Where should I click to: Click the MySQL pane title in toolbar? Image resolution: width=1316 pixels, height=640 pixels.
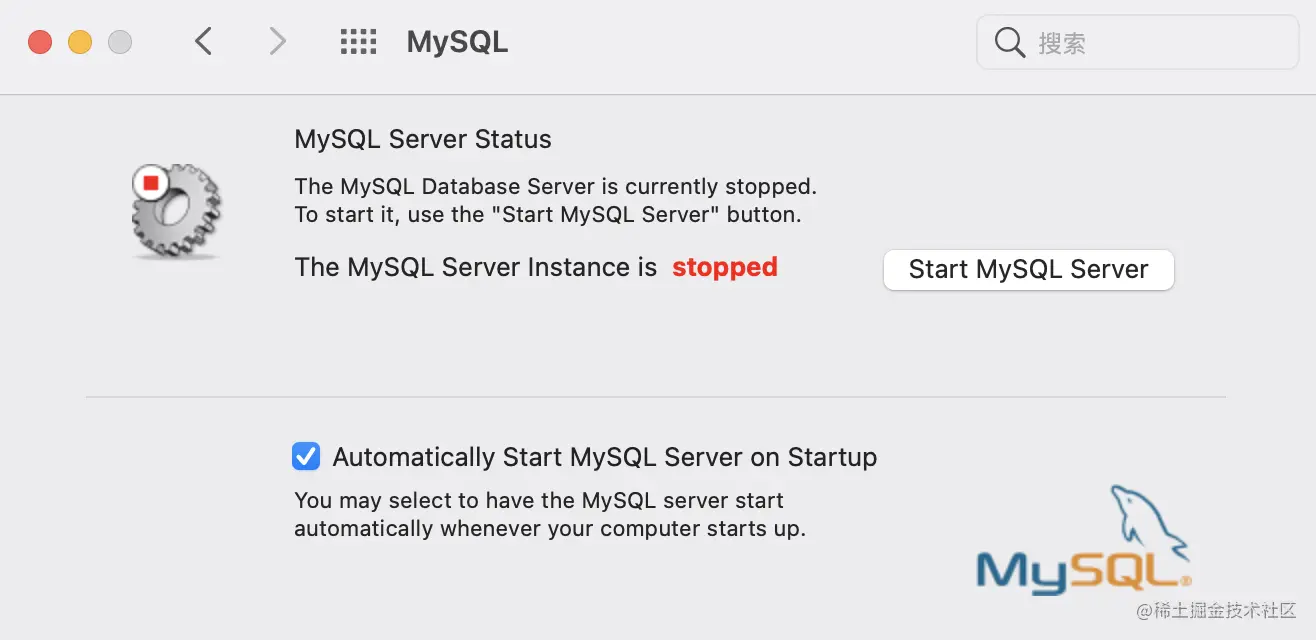[457, 42]
